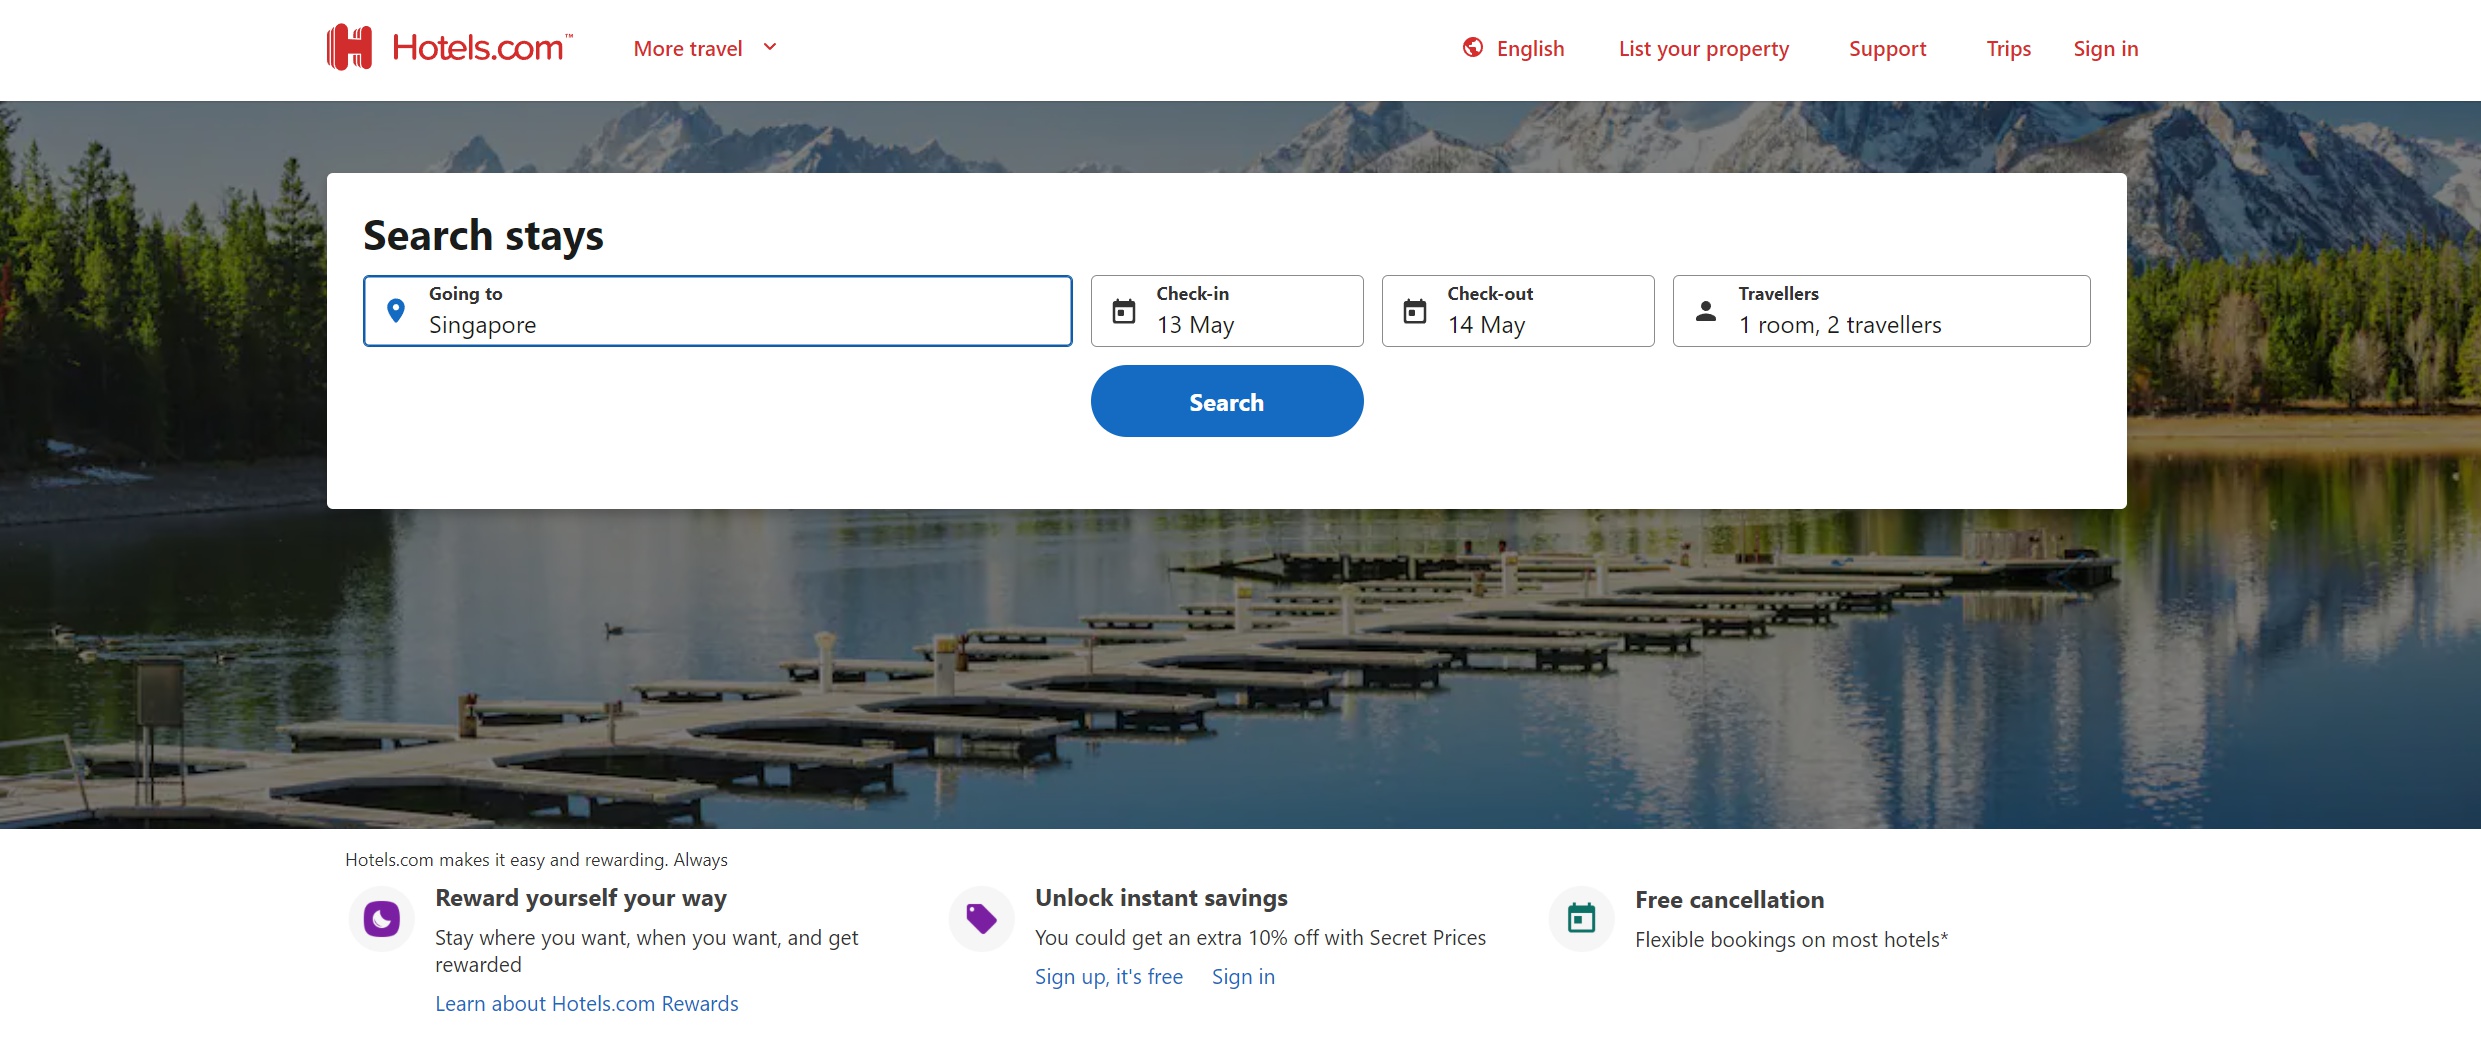
Task: Open List your property link
Action: click(x=1704, y=48)
